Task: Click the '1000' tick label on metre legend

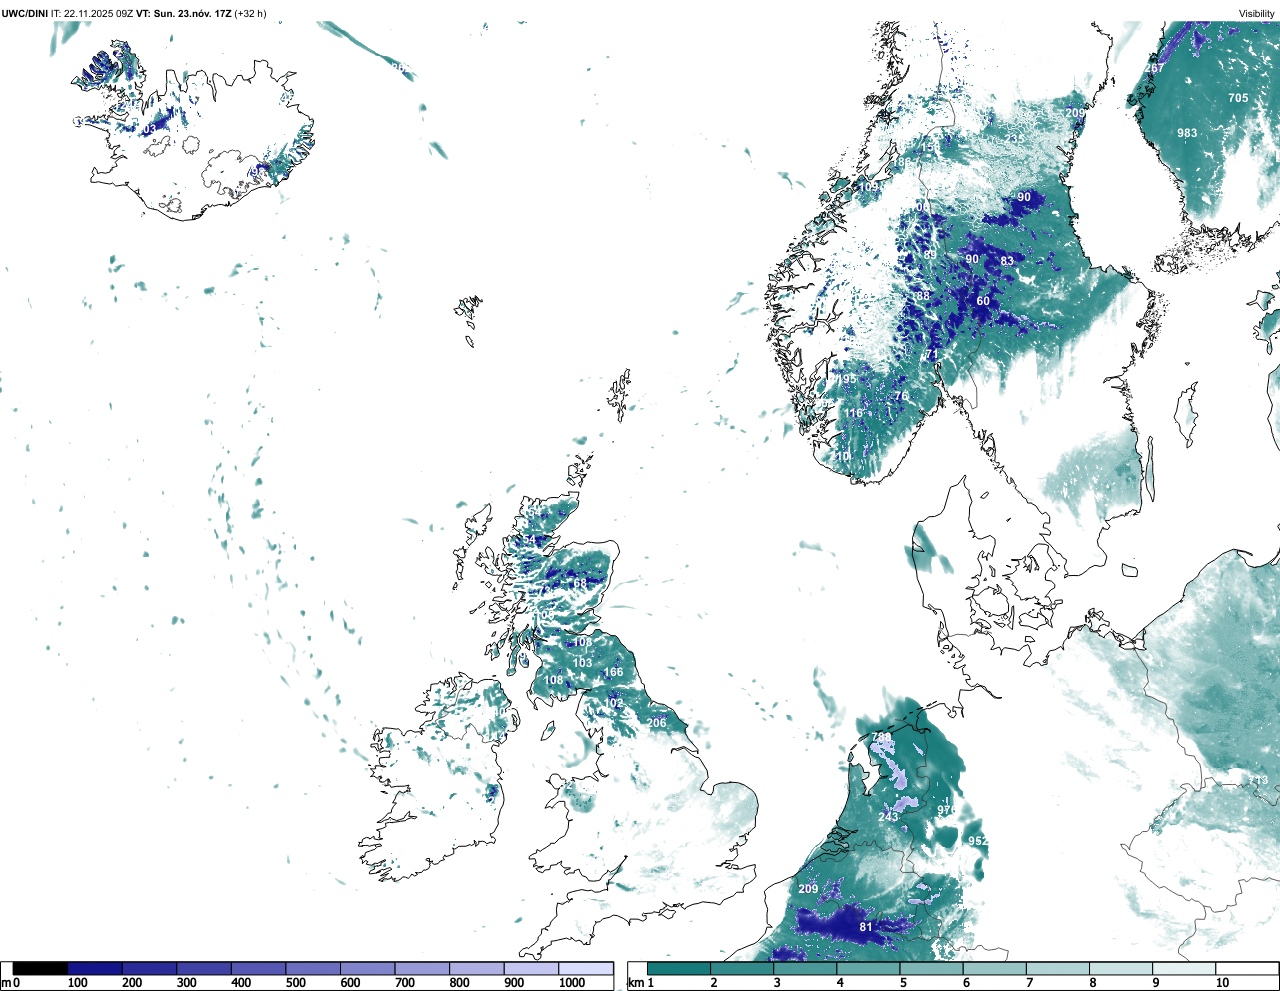Action: tap(572, 983)
